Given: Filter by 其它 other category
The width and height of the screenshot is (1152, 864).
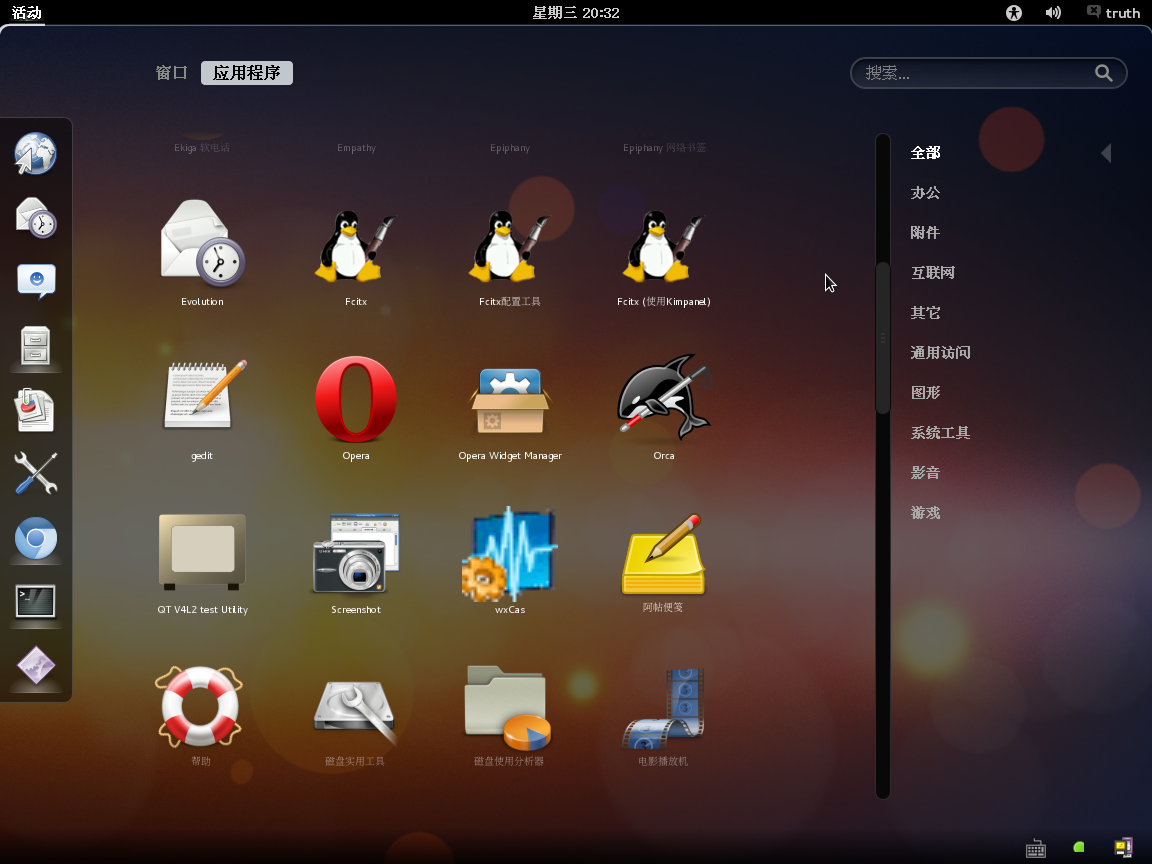Looking at the screenshot, I should (x=926, y=313).
